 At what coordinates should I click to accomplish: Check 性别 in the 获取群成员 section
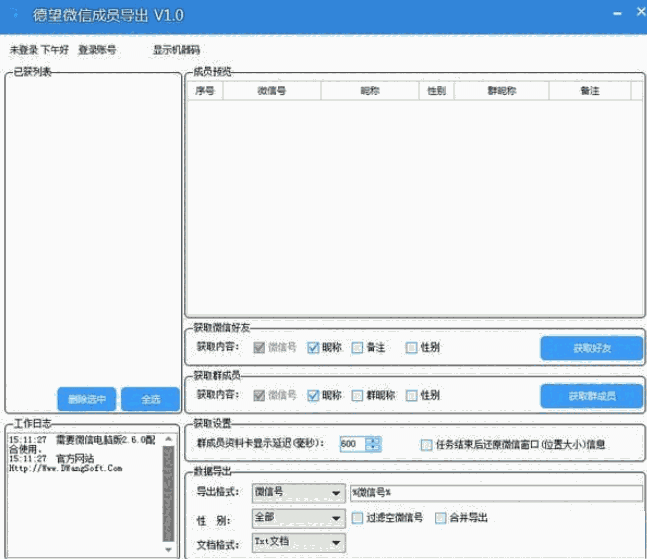[411, 396]
